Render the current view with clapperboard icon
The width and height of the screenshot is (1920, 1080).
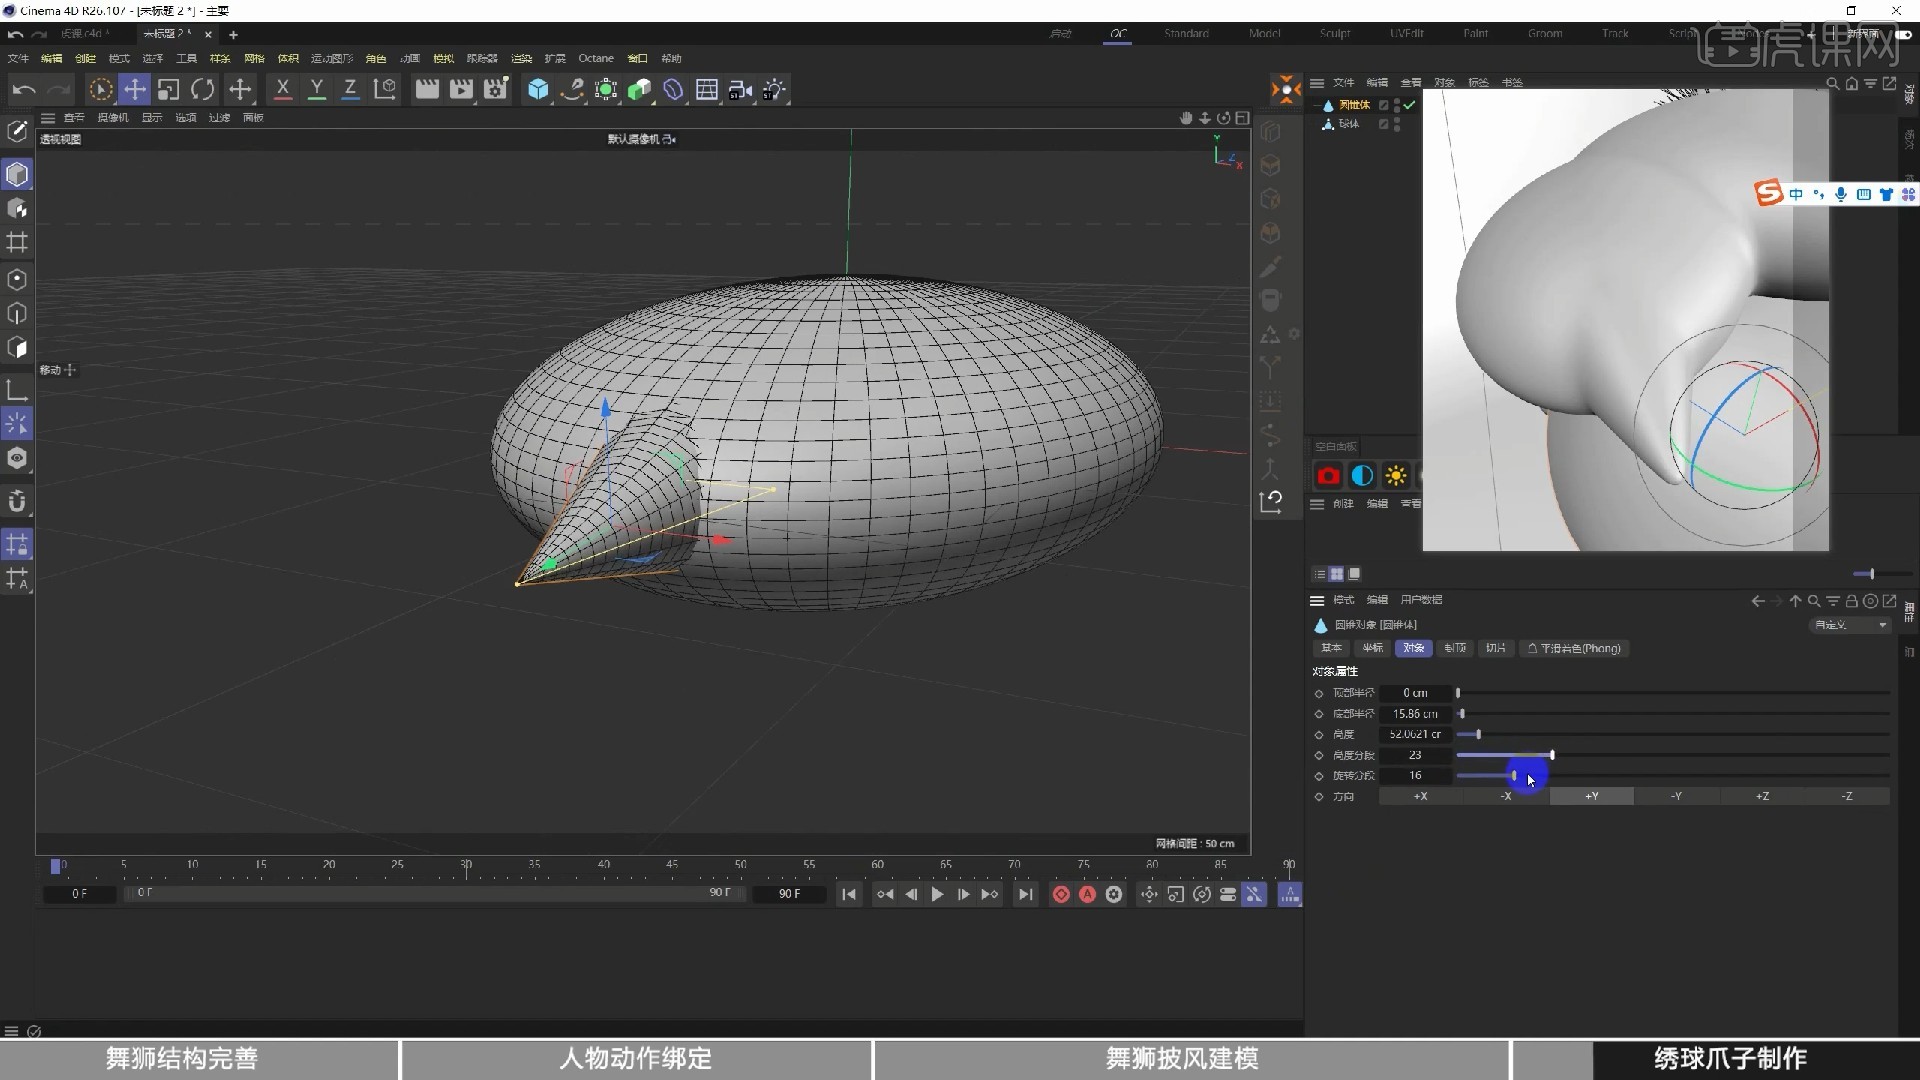click(427, 90)
